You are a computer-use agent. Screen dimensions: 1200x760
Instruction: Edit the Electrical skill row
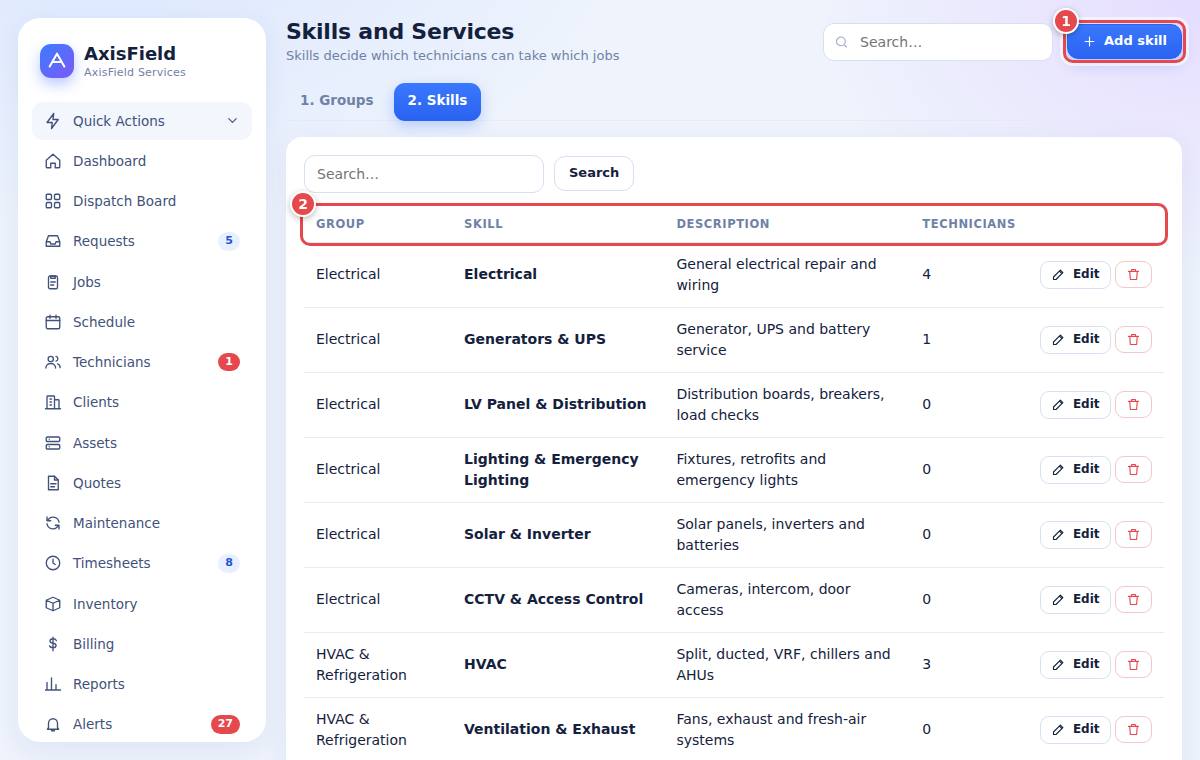[1075, 275]
